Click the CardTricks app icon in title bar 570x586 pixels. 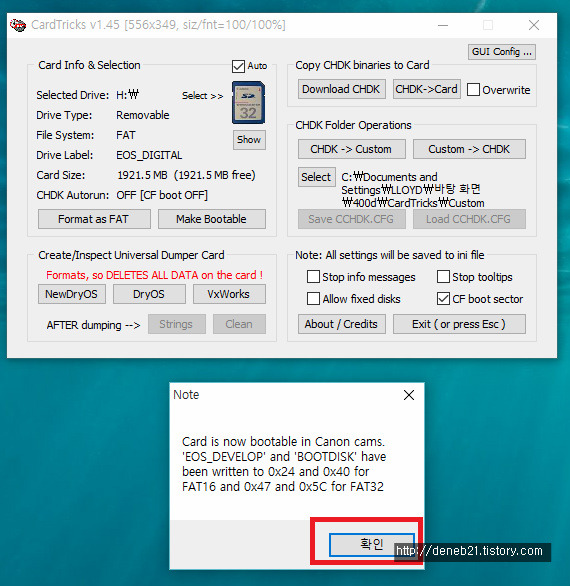coord(18,25)
